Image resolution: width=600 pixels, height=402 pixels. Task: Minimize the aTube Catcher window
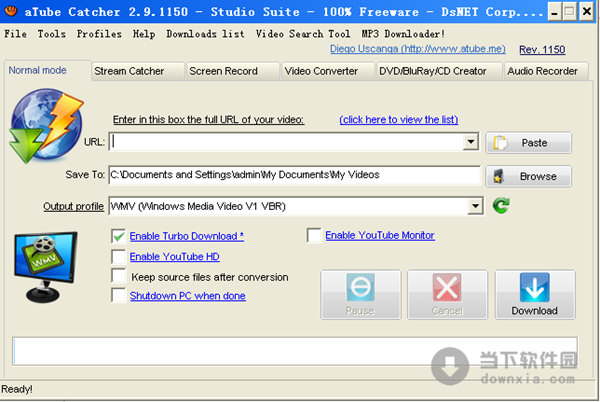coord(554,12)
